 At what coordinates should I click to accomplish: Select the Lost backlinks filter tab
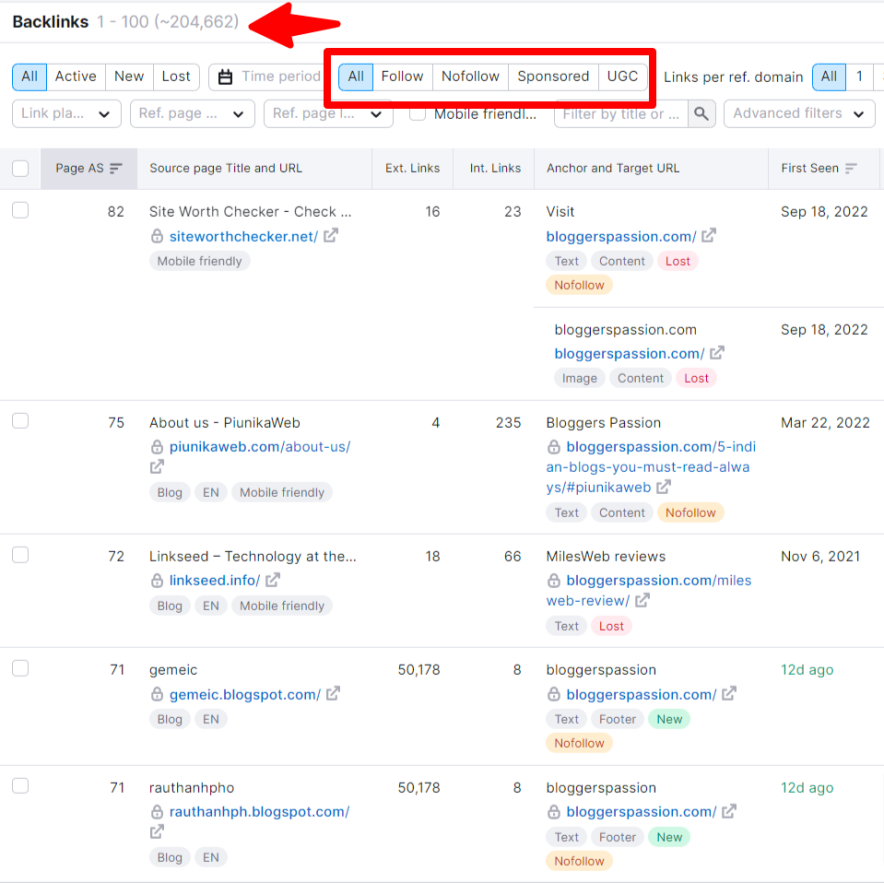tap(176, 76)
